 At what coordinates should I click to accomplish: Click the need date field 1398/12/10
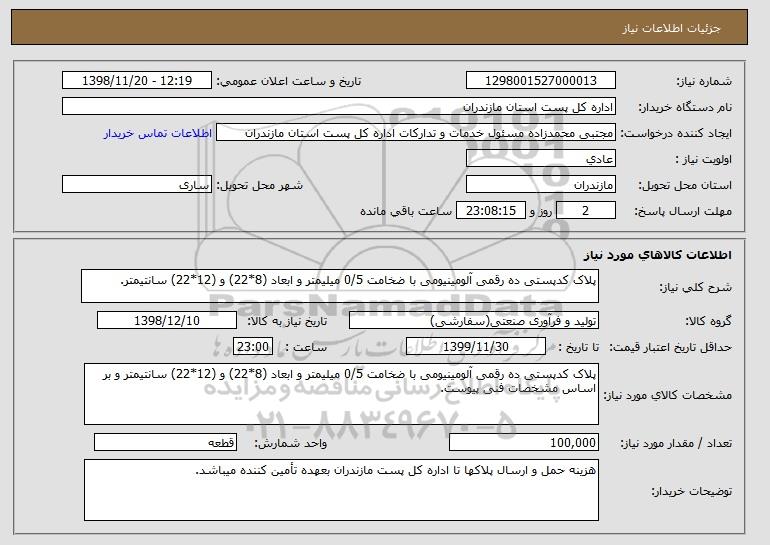167,321
